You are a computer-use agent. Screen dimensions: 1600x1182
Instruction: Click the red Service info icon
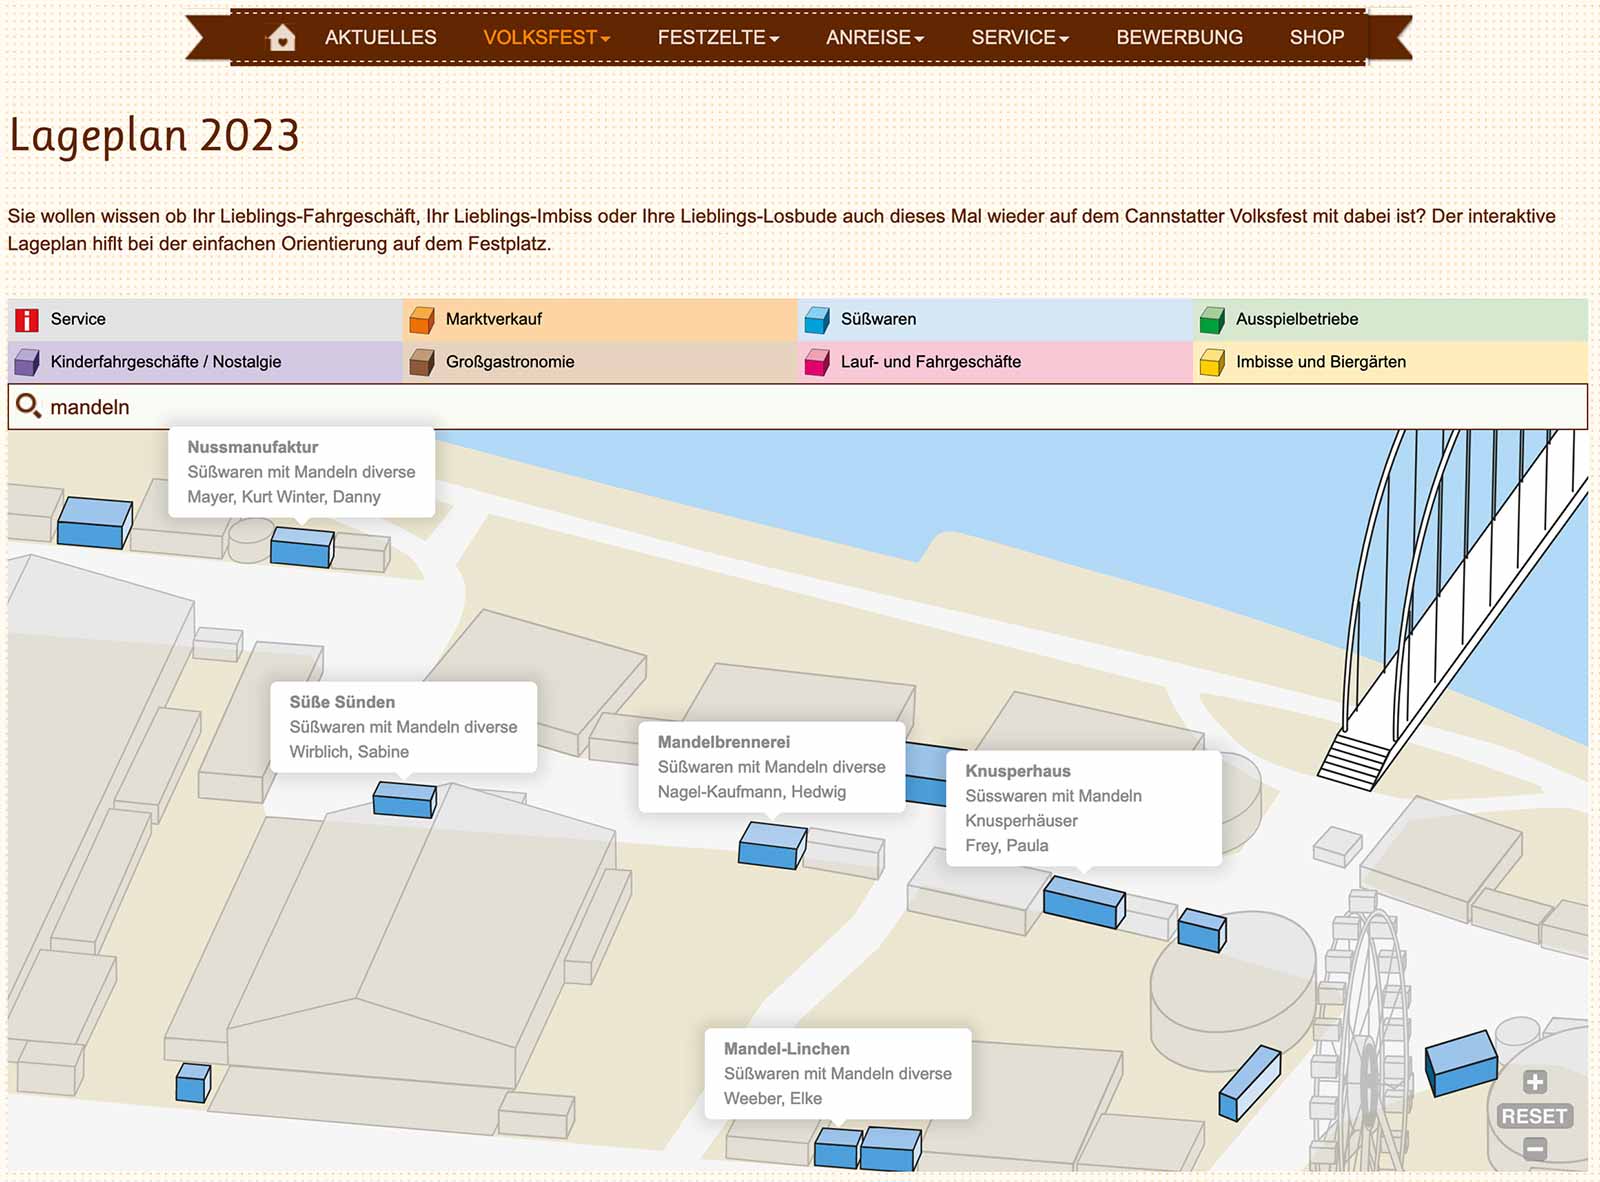click(27, 320)
